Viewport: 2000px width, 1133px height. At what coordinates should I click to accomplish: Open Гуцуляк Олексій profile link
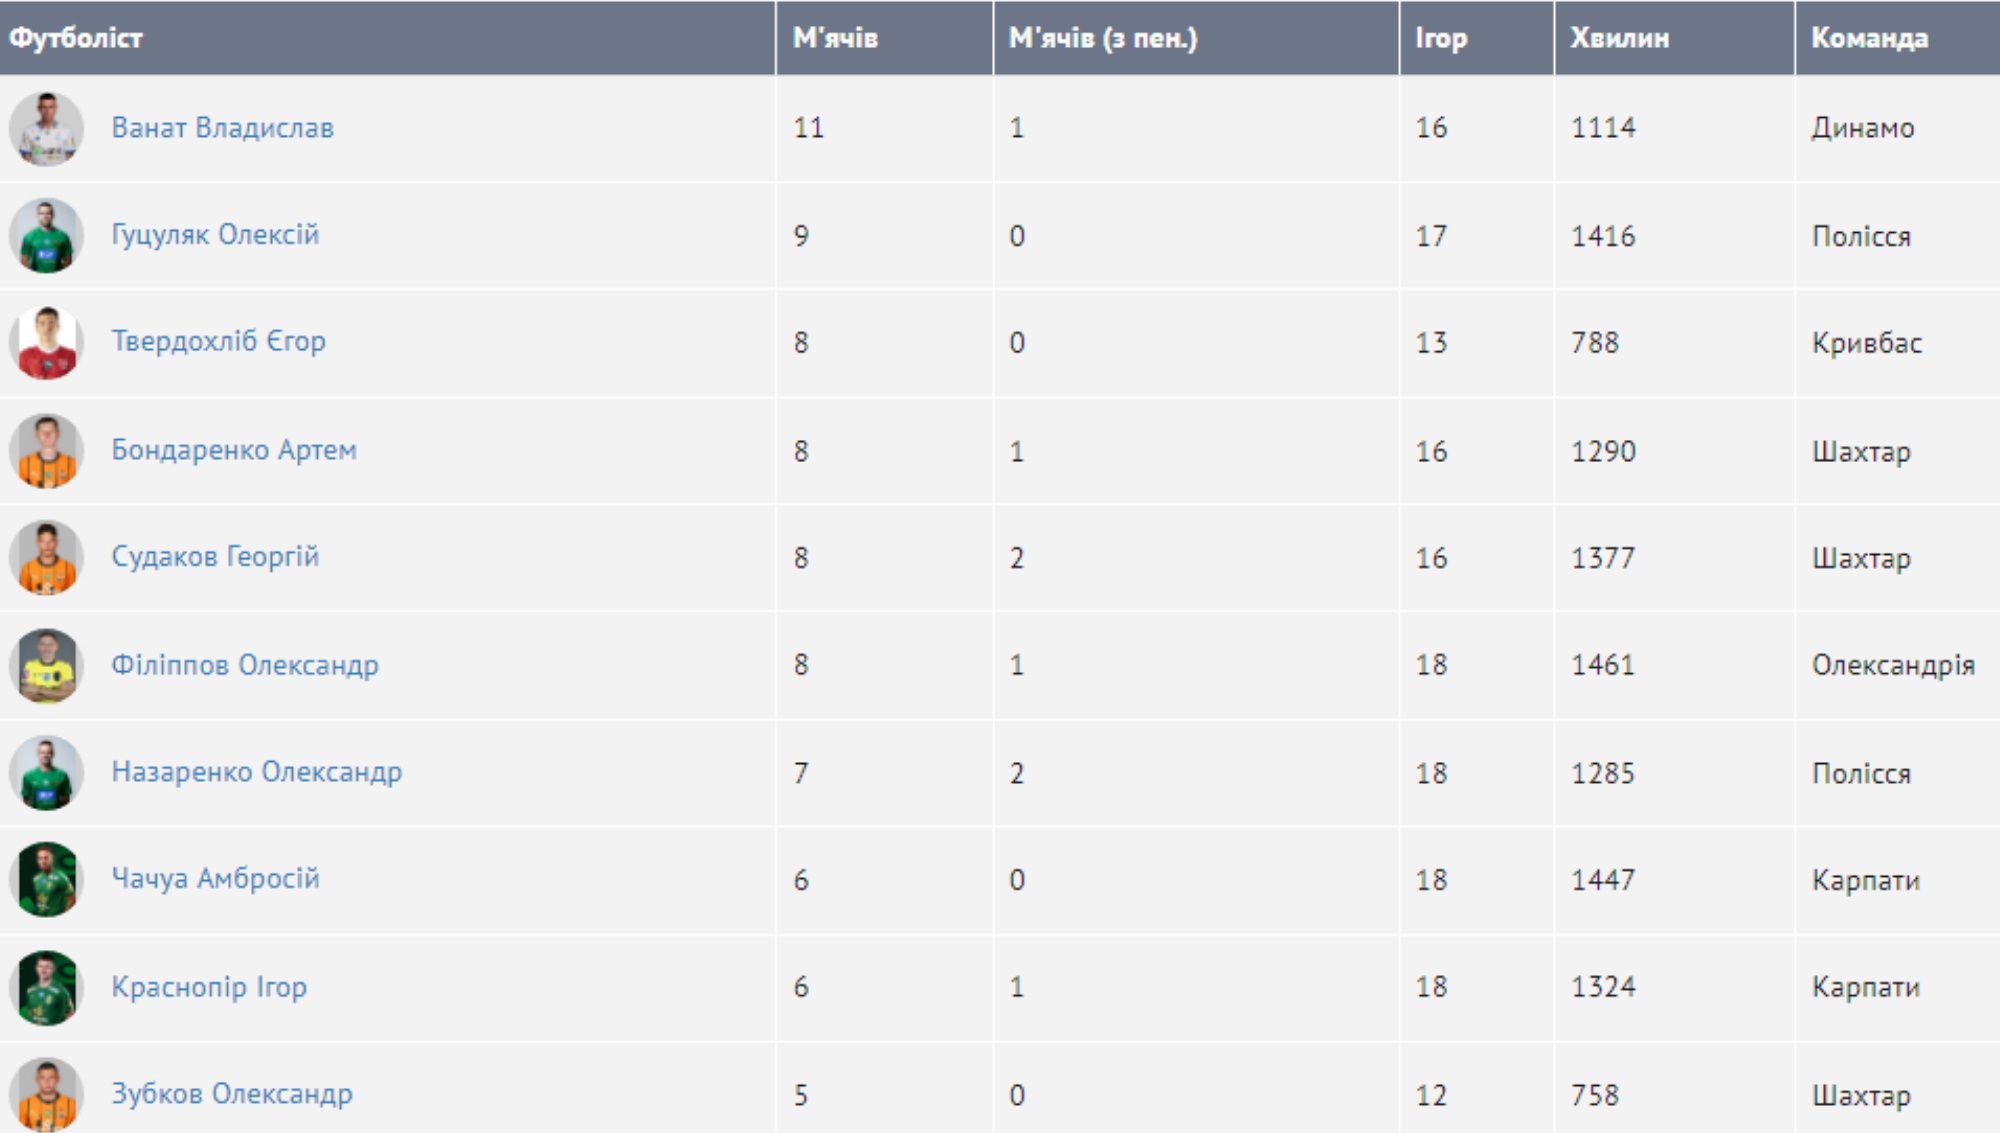point(215,235)
